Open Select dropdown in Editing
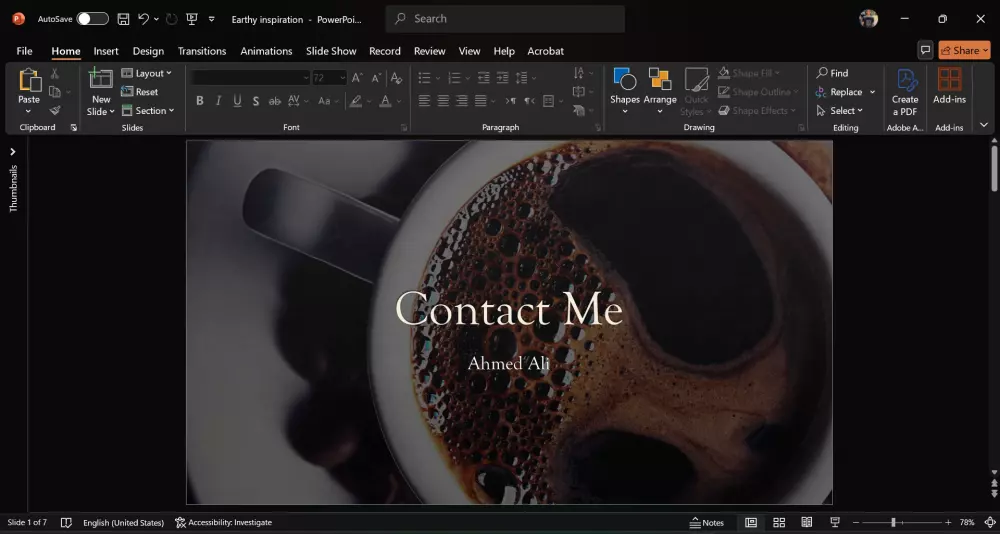 tap(839, 110)
